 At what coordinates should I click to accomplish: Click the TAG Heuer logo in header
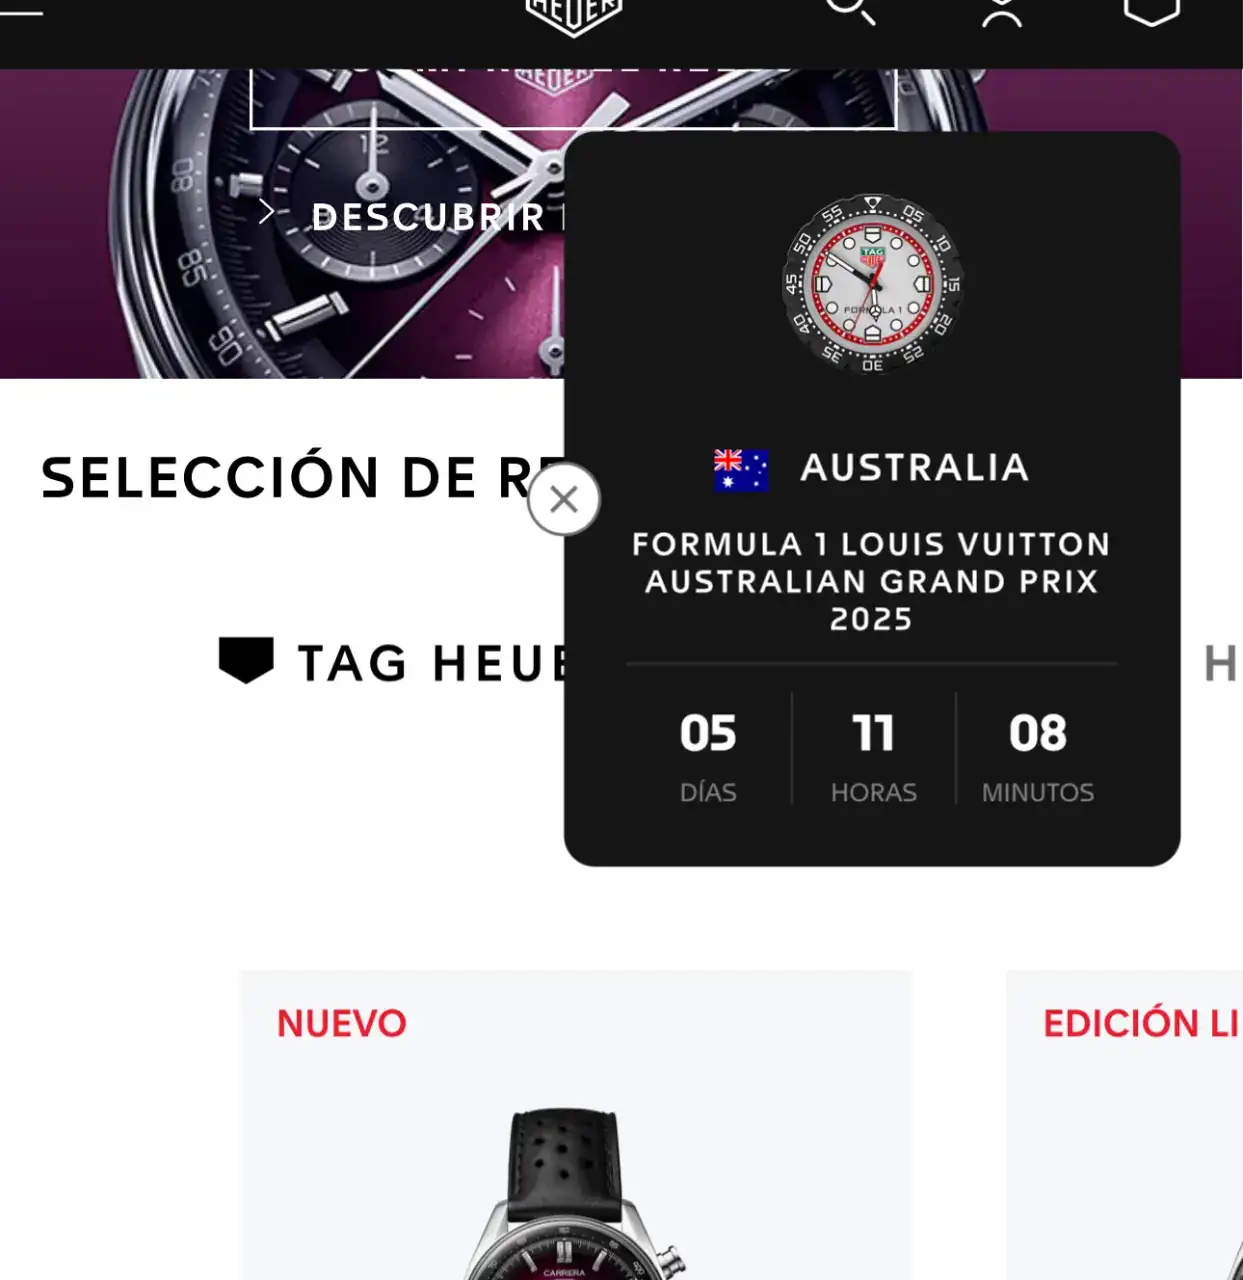tap(574, 16)
